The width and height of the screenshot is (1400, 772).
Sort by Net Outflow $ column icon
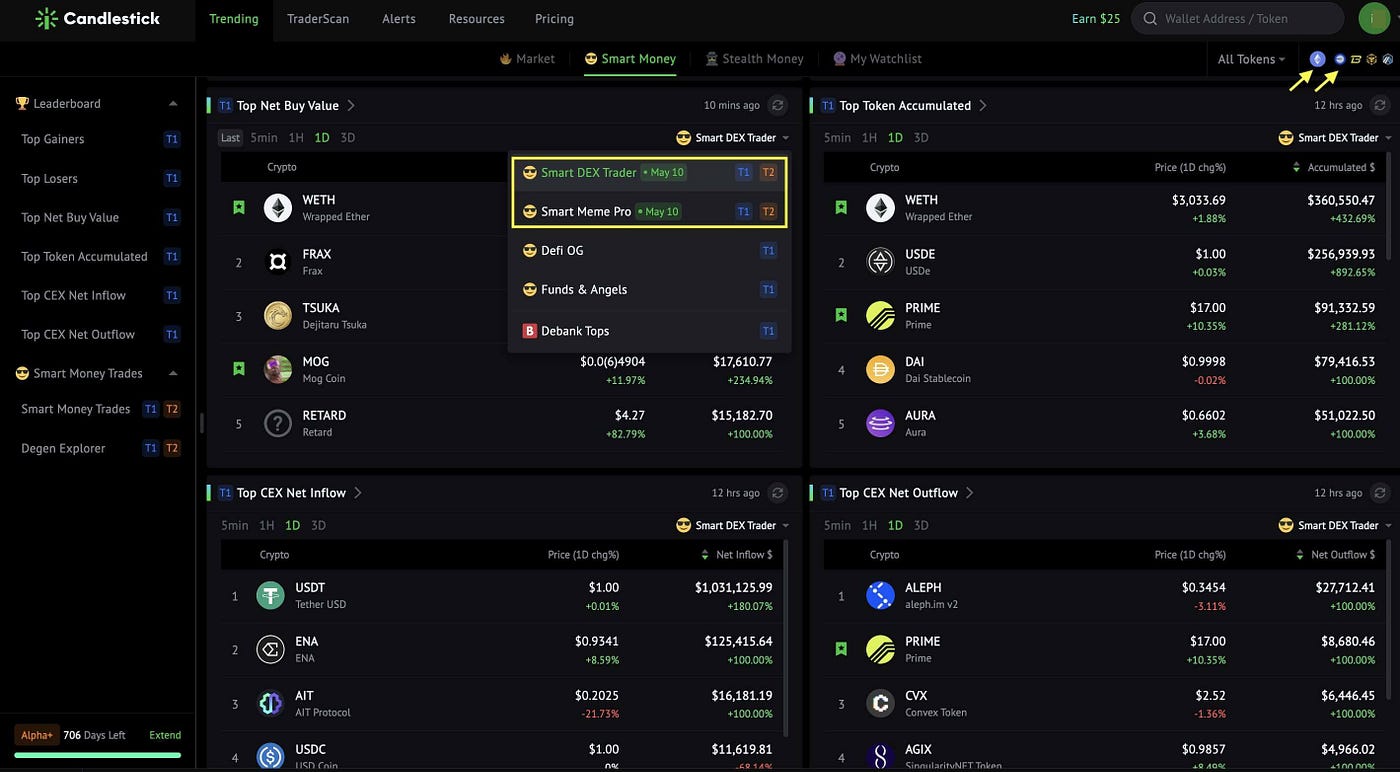[1299, 555]
